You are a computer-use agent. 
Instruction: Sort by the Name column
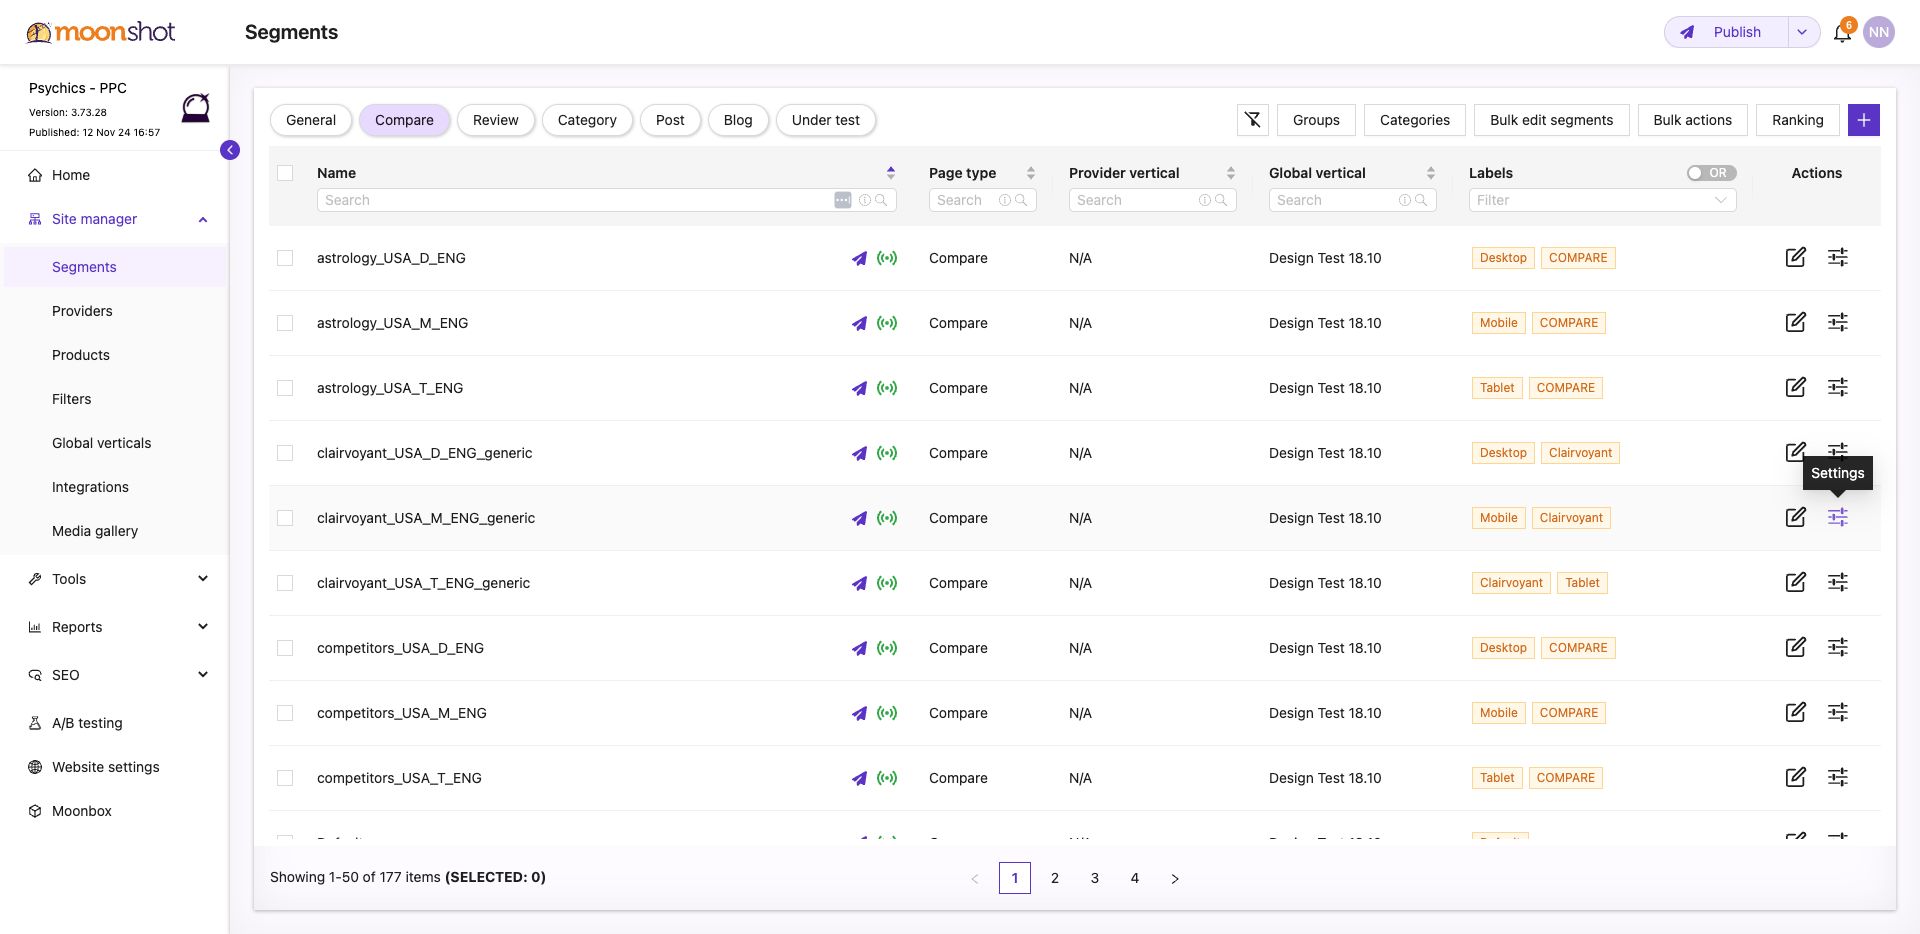coord(891,173)
